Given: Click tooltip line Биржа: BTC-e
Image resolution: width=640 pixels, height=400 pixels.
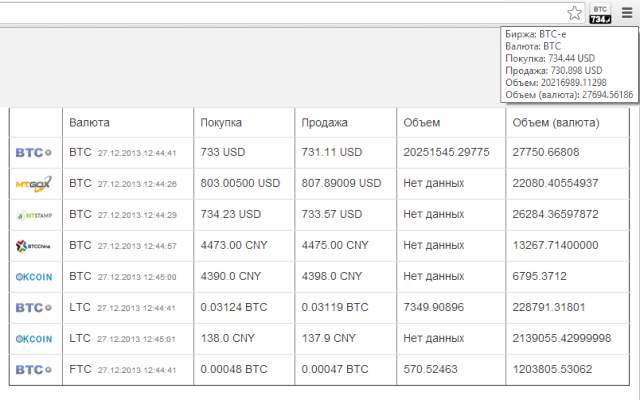Looking at the screenshot, I should coord(536,34).
